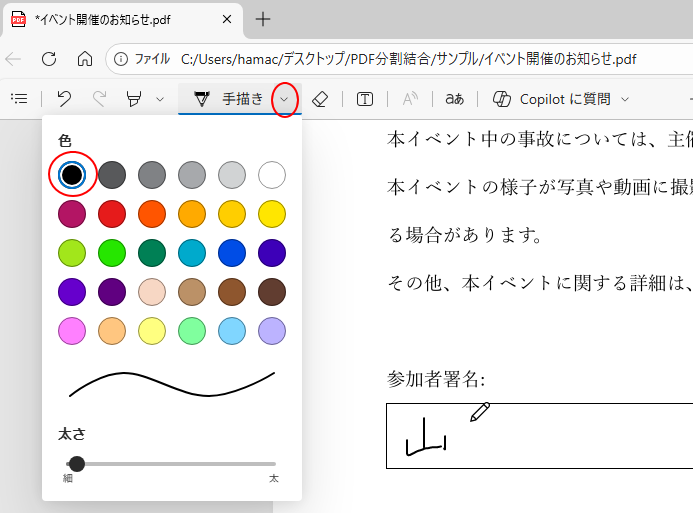Image resolution: width=693 pixels, height=513 pixels.
Task: Select the pastel mint green swatch
Action: pos(192,331)
